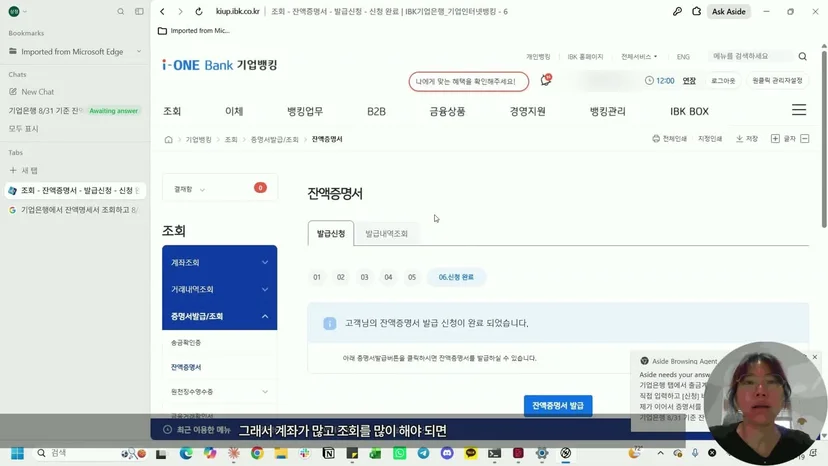Open Discord from the taskbar
This screenshot has height=466, width=828.
tap(447, 453)
